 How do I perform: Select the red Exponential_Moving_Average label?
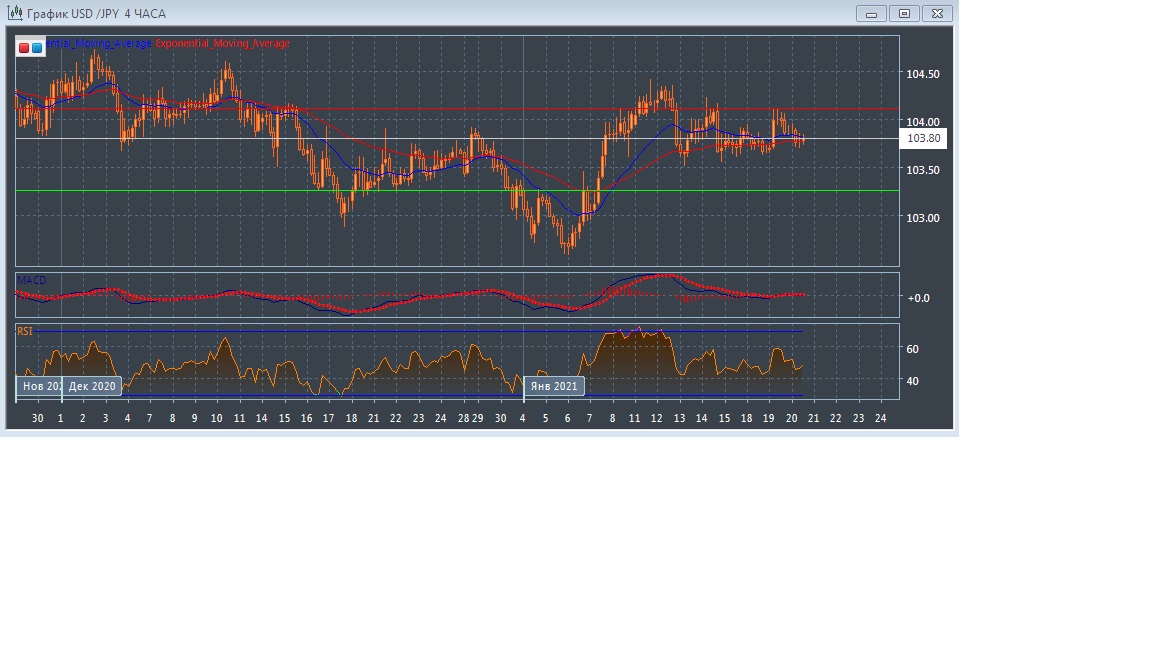[222, 44]
